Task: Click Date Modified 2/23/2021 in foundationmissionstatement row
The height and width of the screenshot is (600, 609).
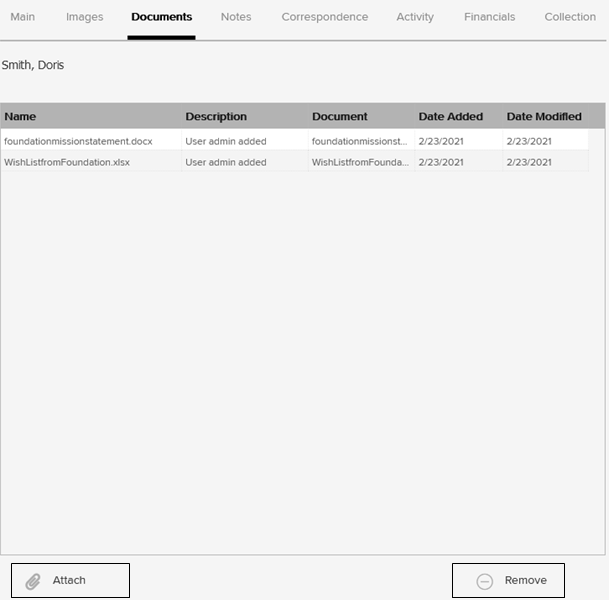Action: [546, 141]
